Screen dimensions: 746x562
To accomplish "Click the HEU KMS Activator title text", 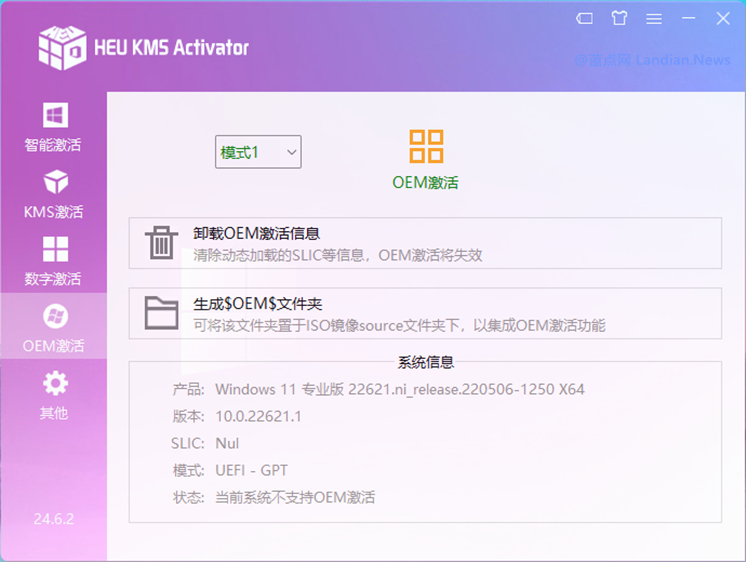I will coord(172,48).
